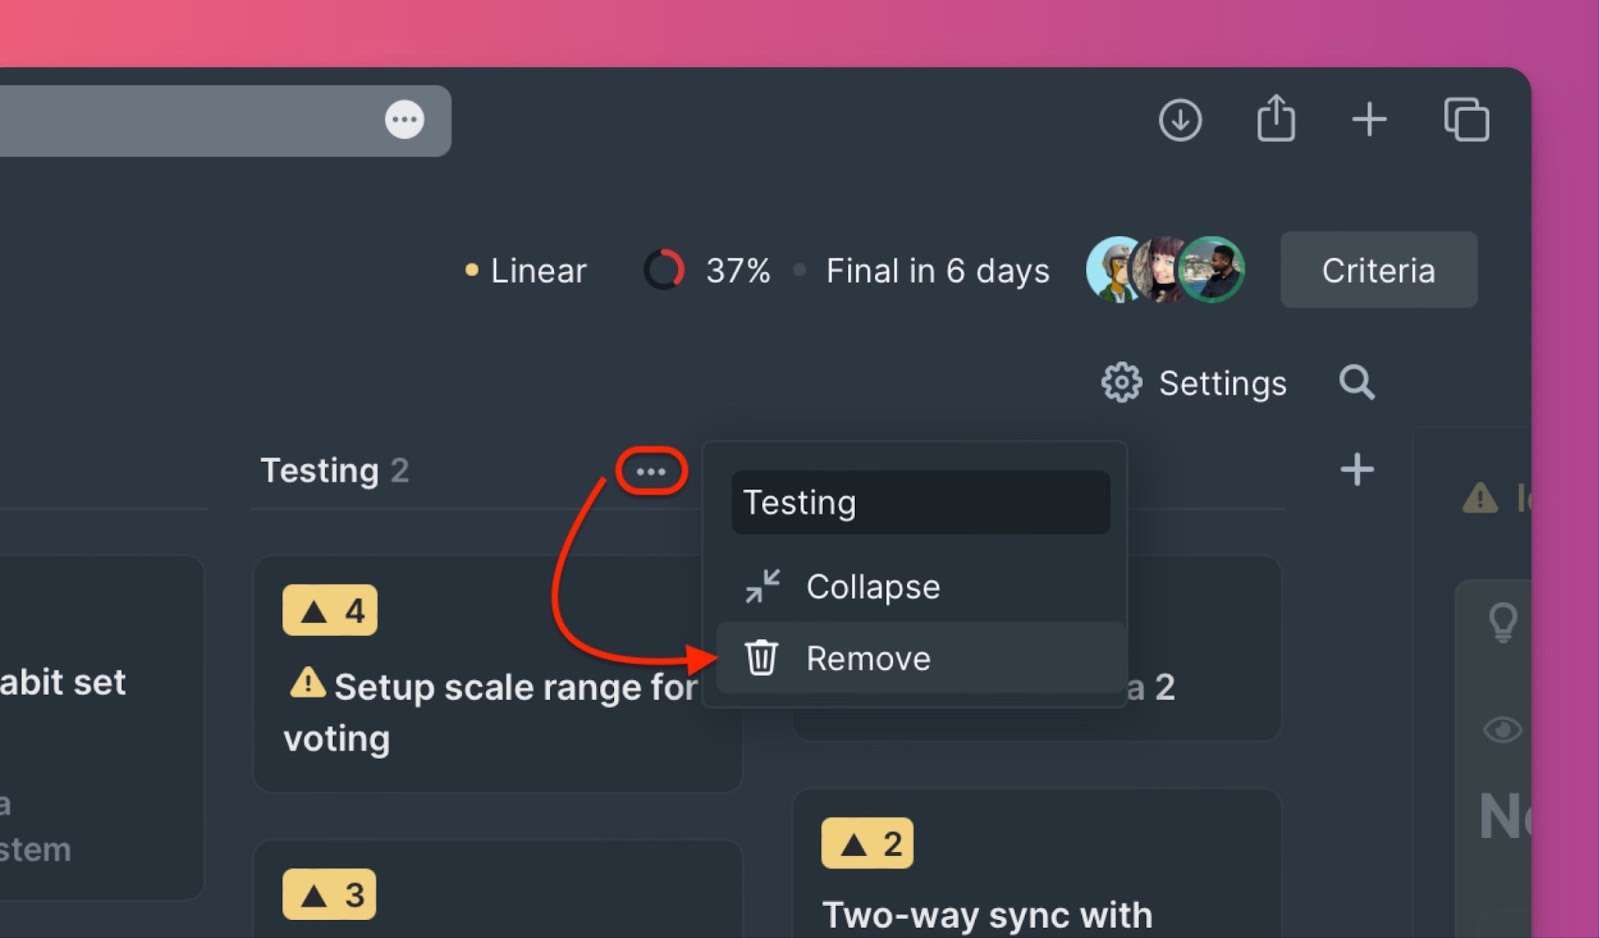Open the search magnifier icon

click(1357, 382)
